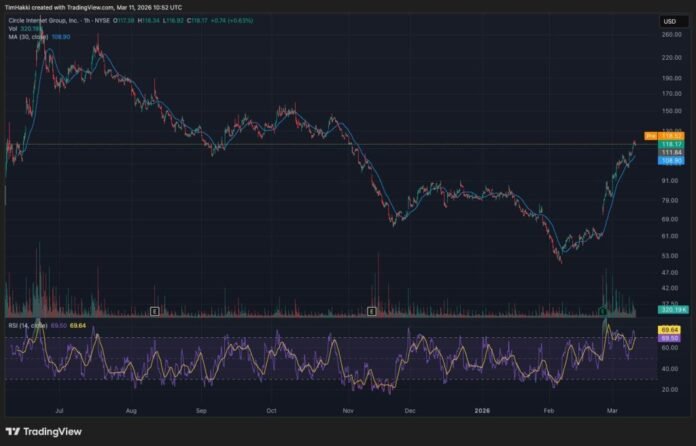Viewport: 696px width, 446px height.
Task: Click the orange 'Pre' pre-market price tag
Action: 648,135
